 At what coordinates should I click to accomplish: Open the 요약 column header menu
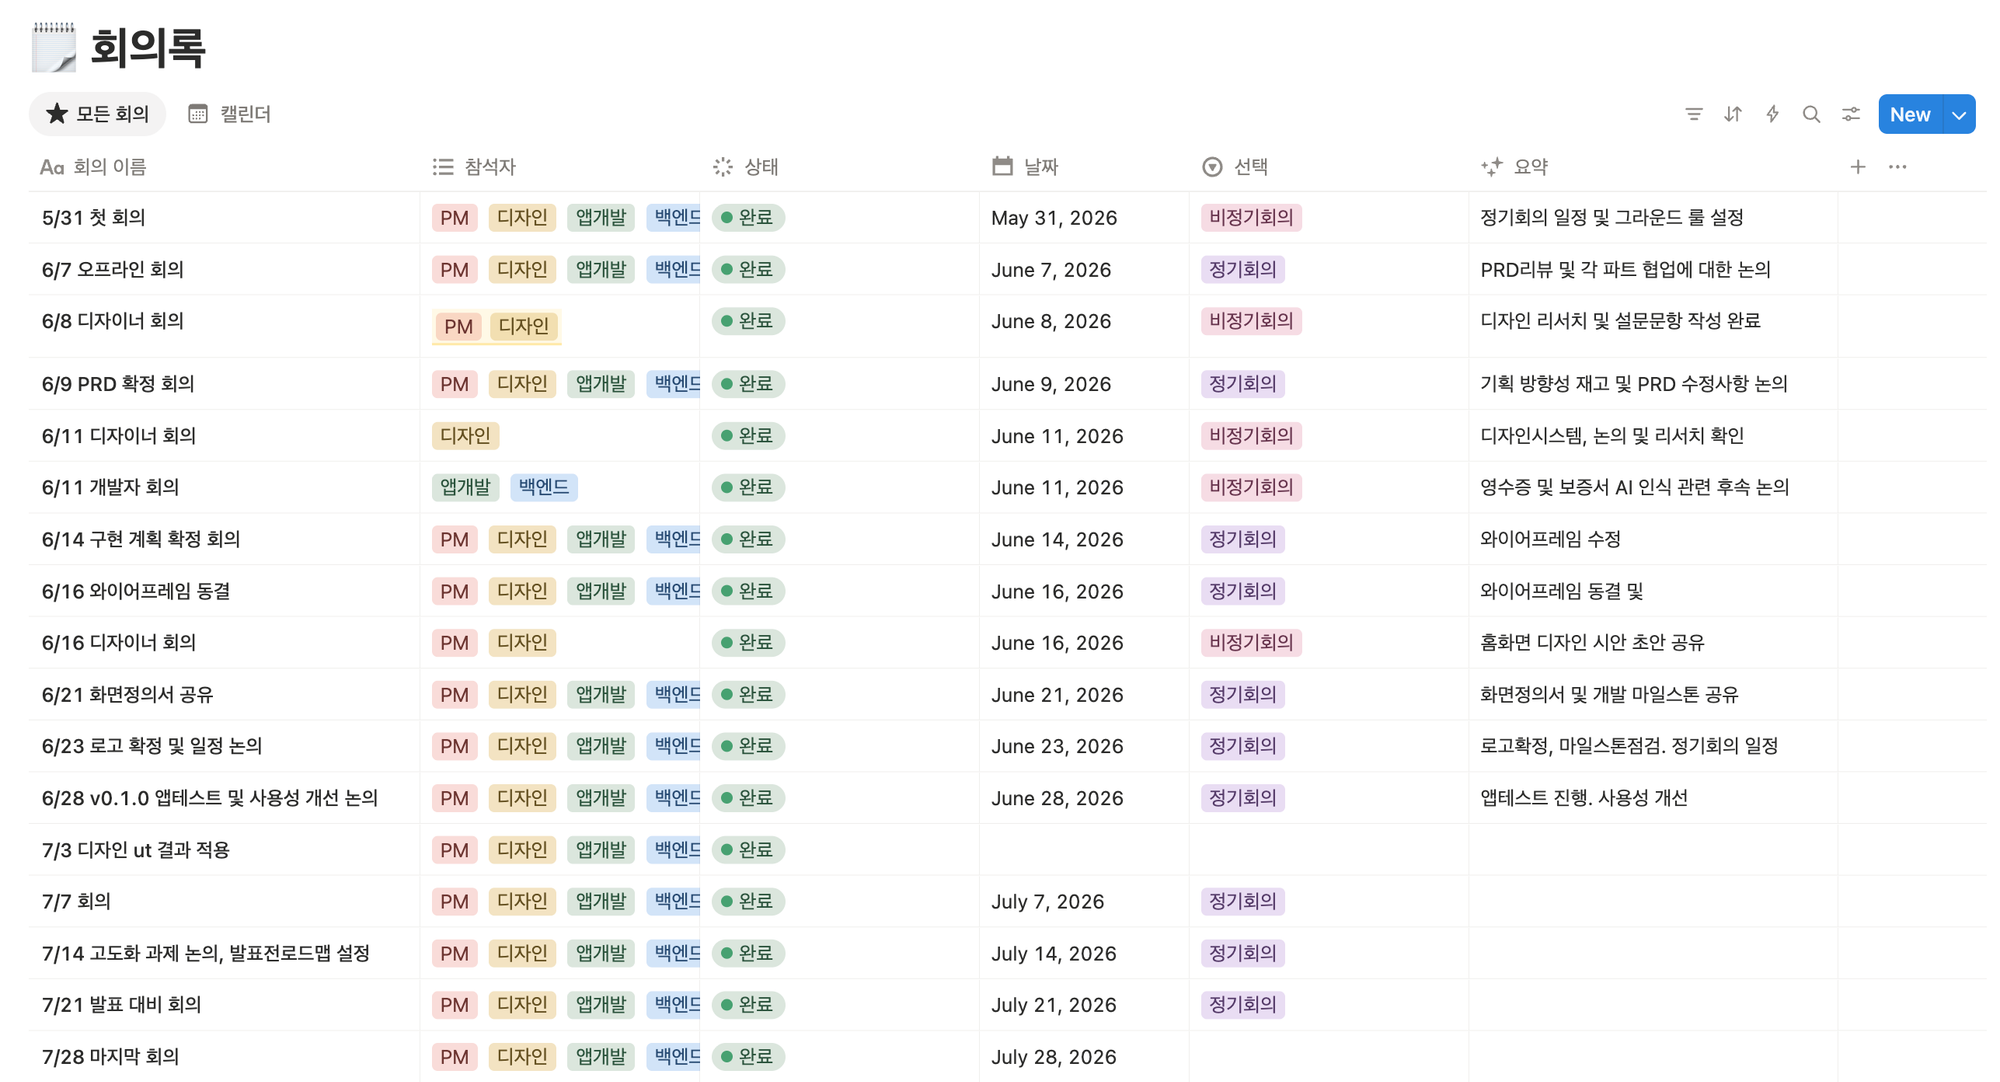pos(1514,167)
